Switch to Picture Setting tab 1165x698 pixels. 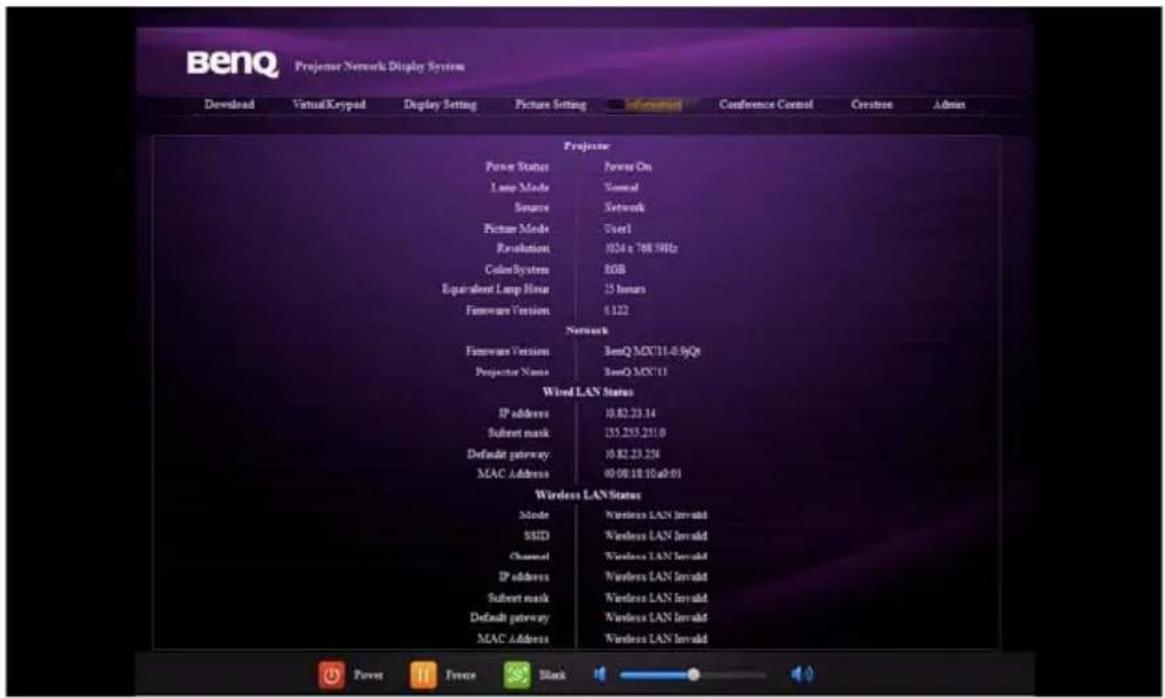point(551,104)
